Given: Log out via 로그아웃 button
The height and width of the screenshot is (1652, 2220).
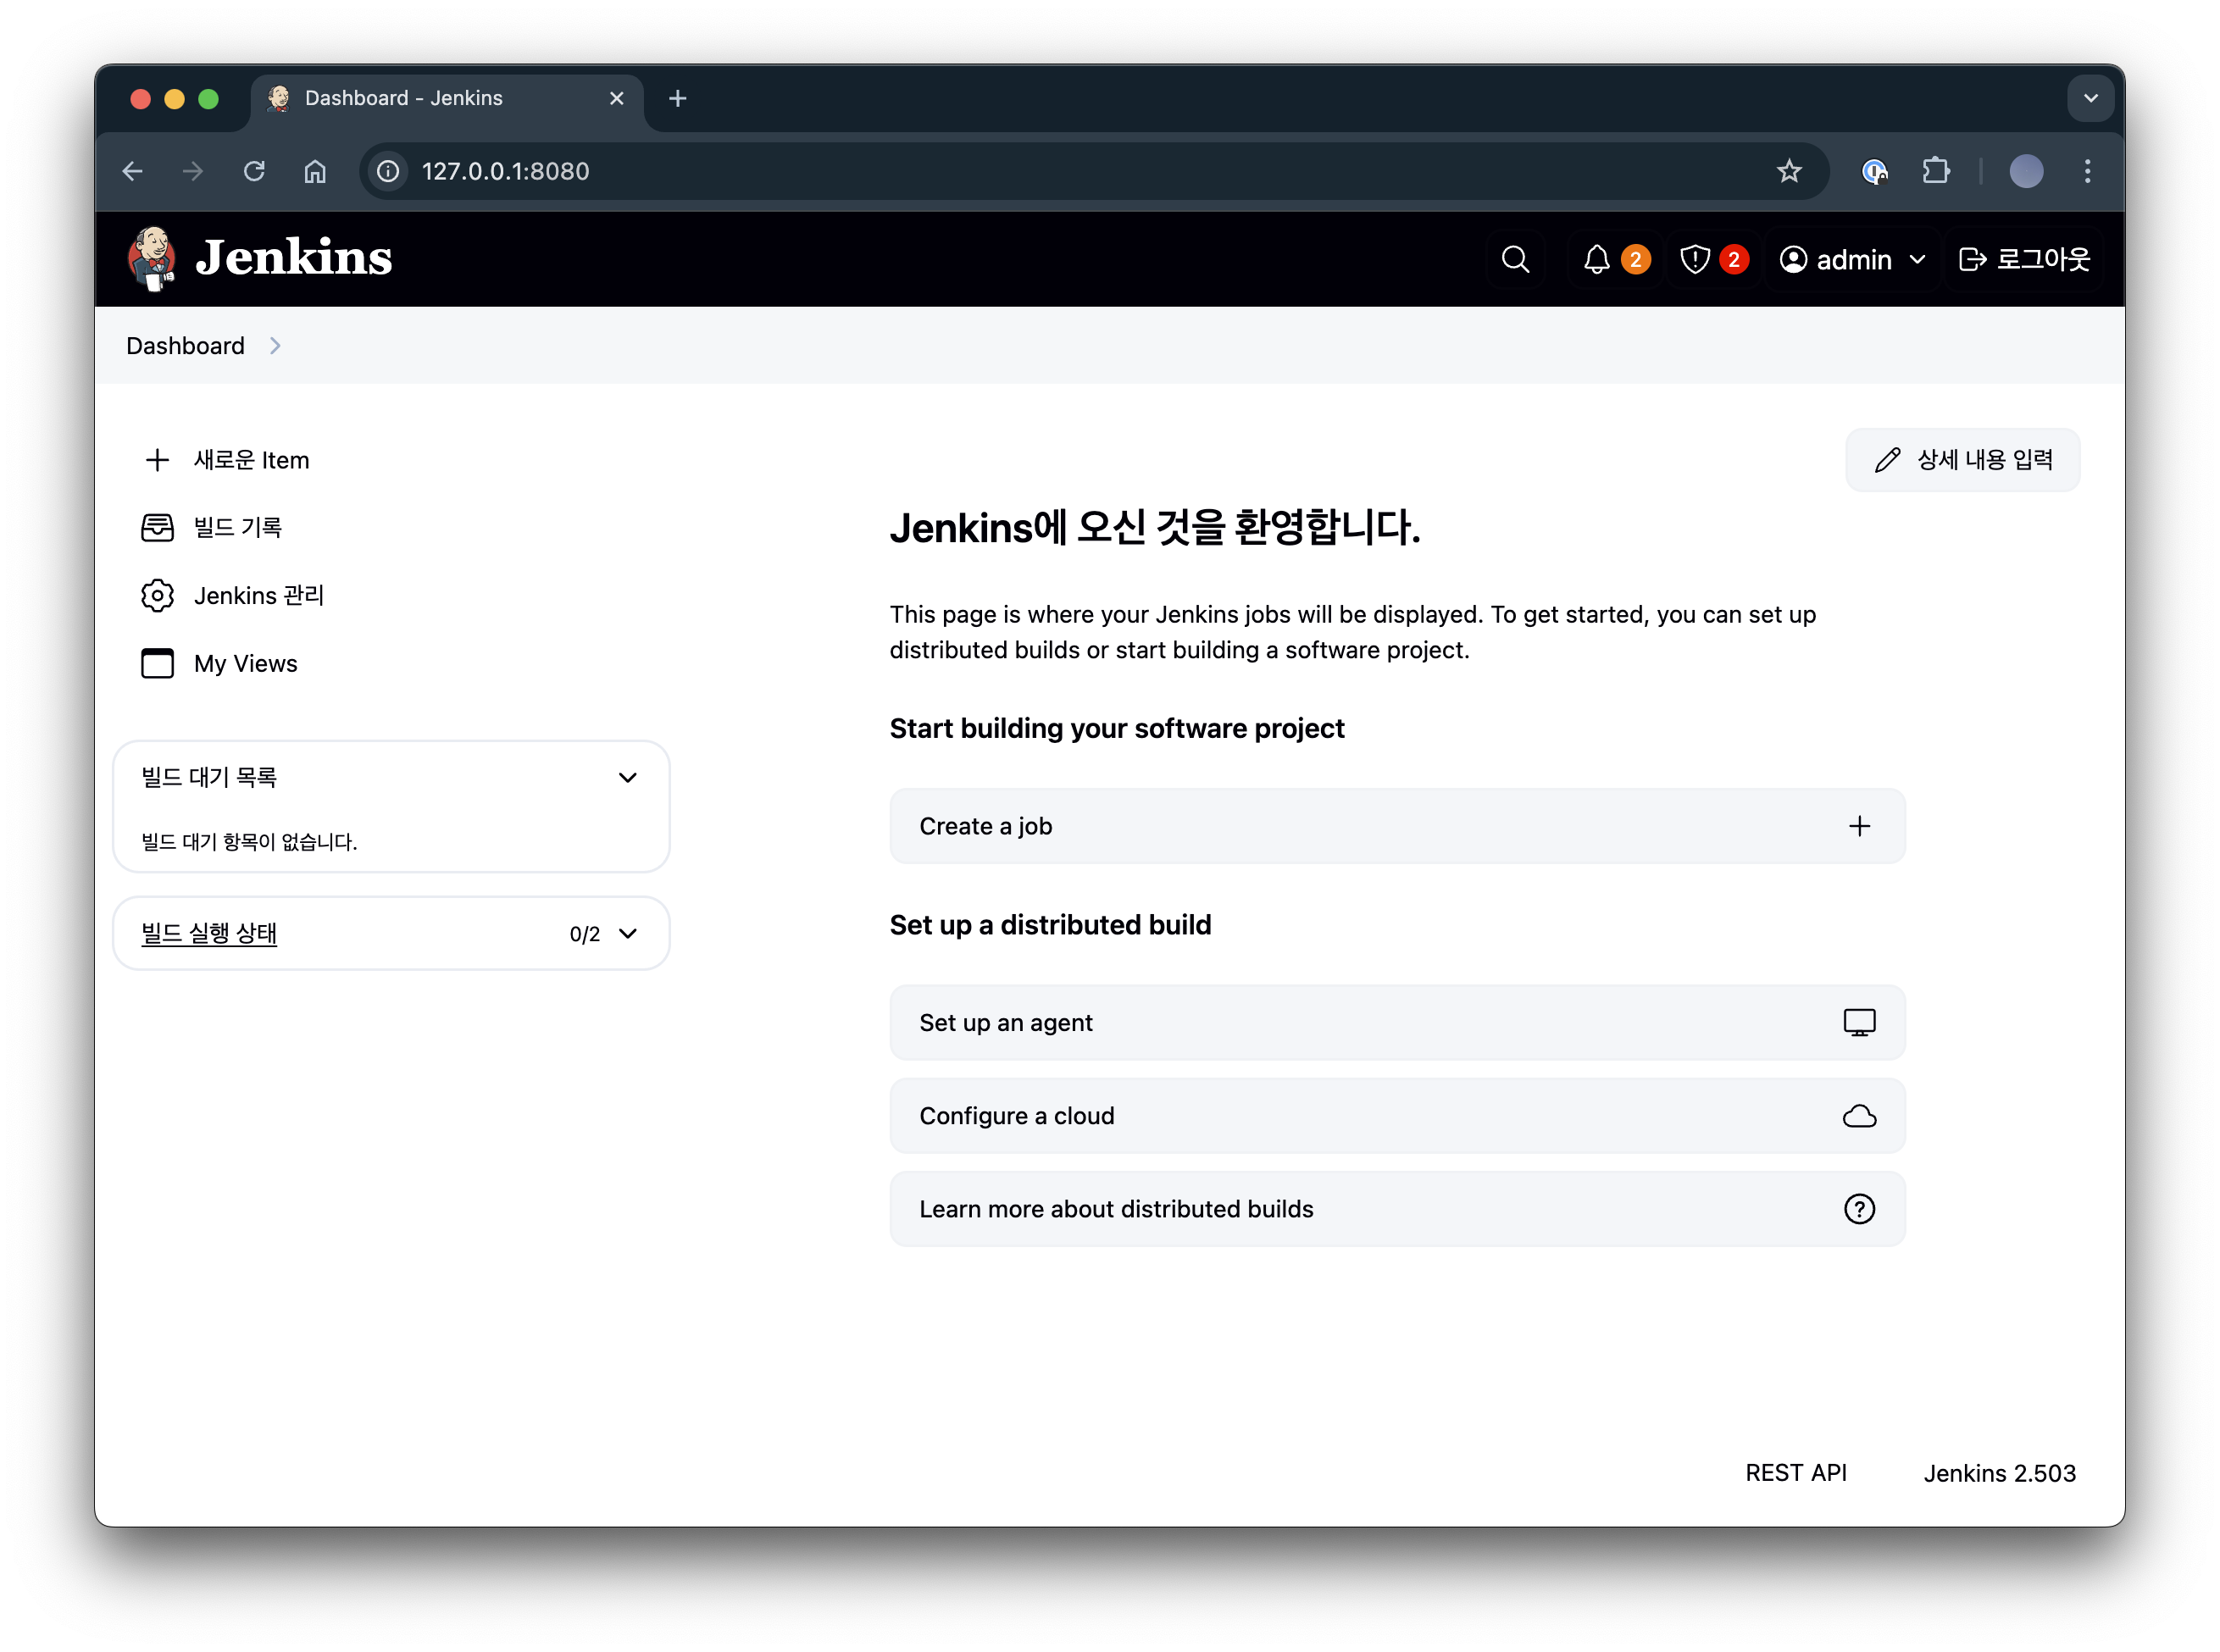Looking at the screenshot, I should (x=2024, y=260).
